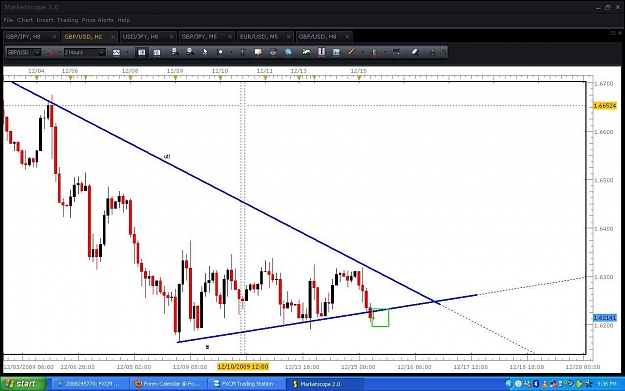This screenshot has width=625, height=391.
Task: Click the zoom in magnifier icon
Action: point(175,52)
